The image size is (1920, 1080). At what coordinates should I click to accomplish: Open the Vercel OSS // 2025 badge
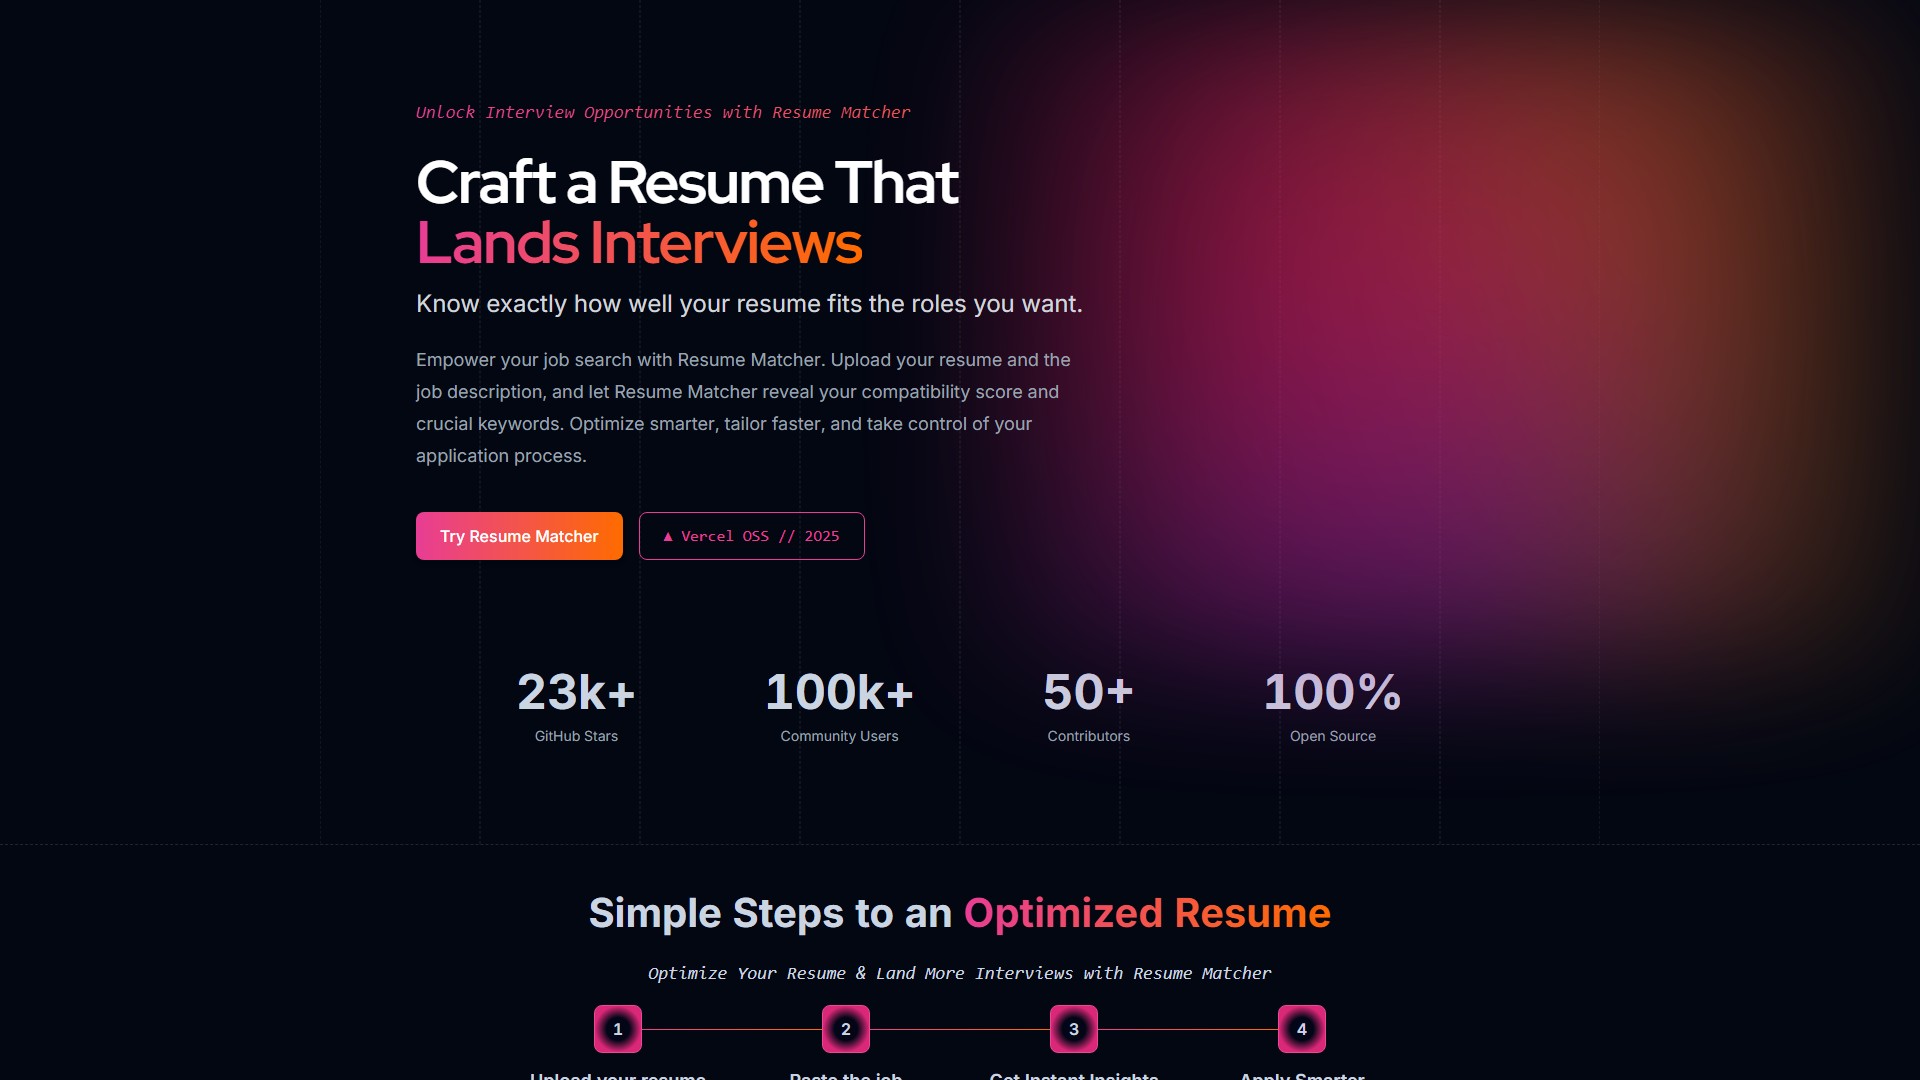[751, 536]
